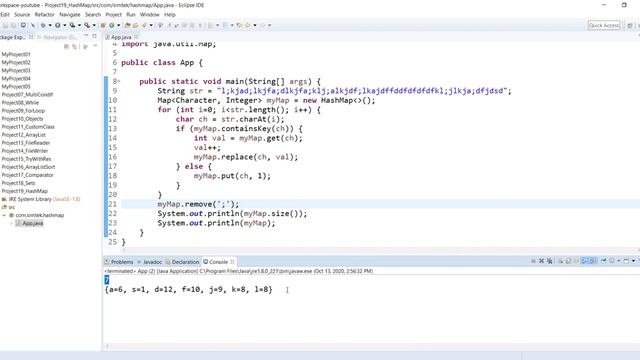Select App.java file in tree
The width and height of the screenshot is (640, 360).
[30, 223]
